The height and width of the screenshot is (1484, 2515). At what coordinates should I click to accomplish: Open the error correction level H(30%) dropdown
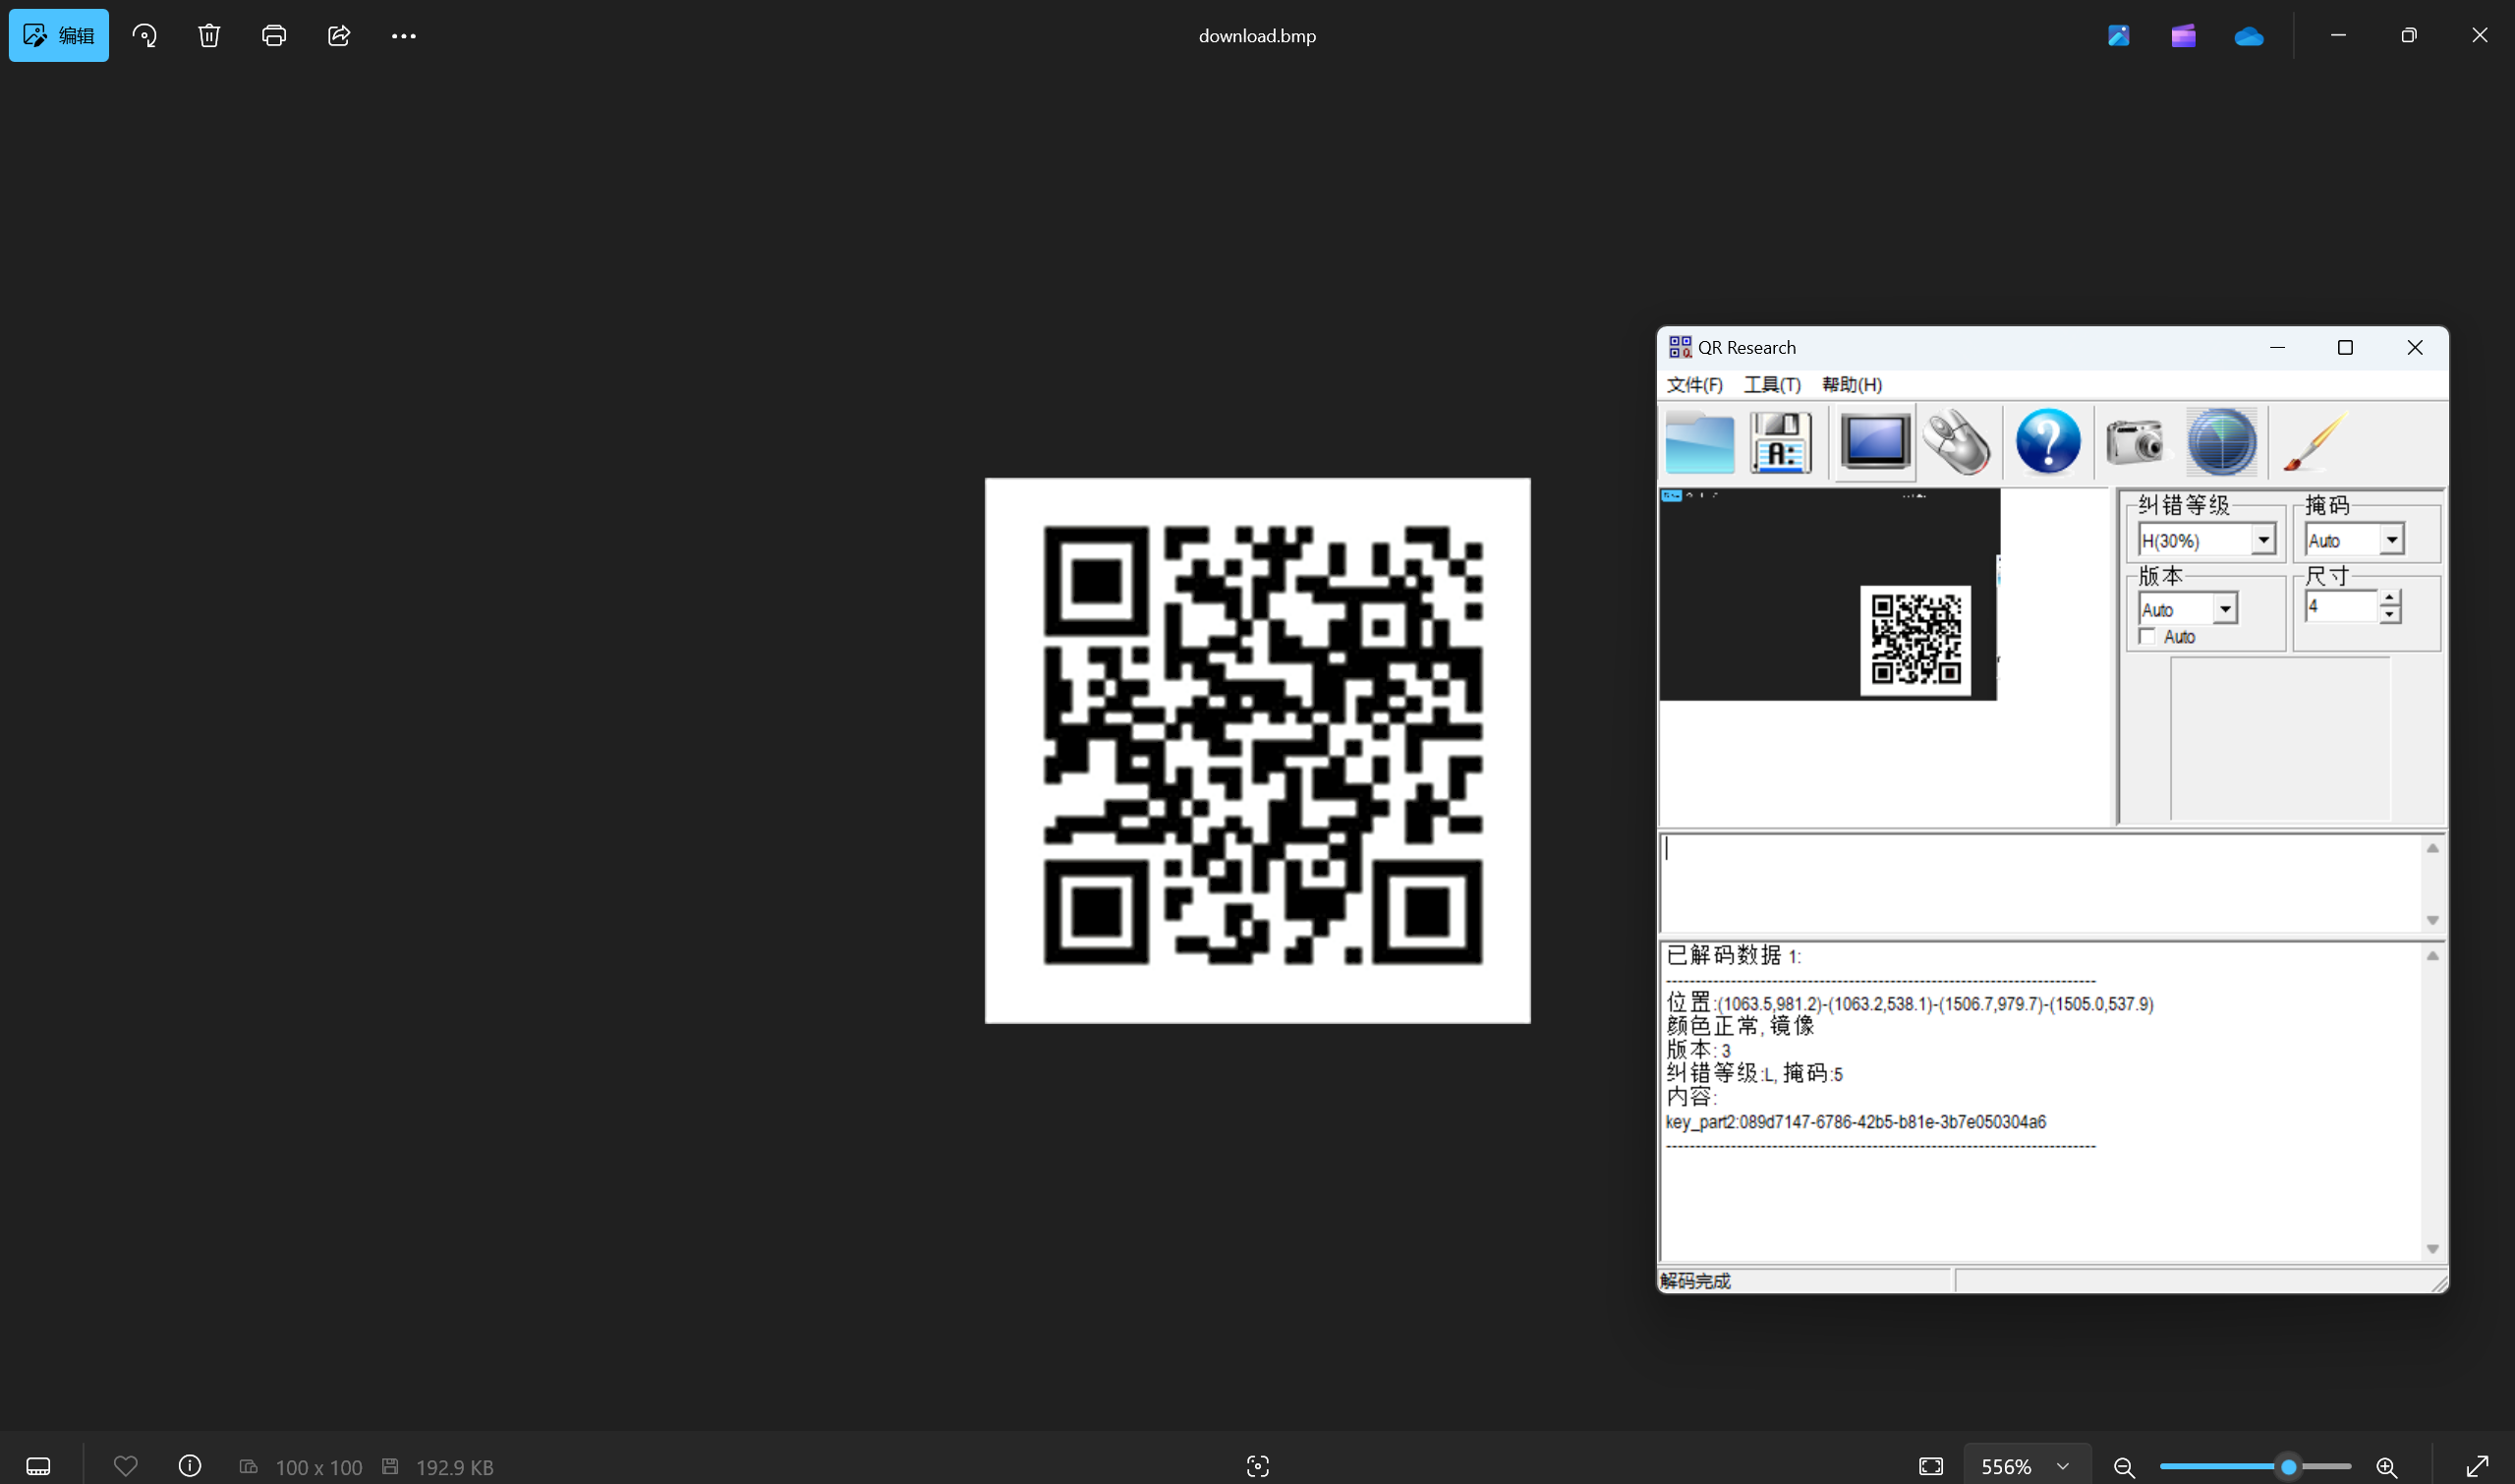(x=2263, y=540)
